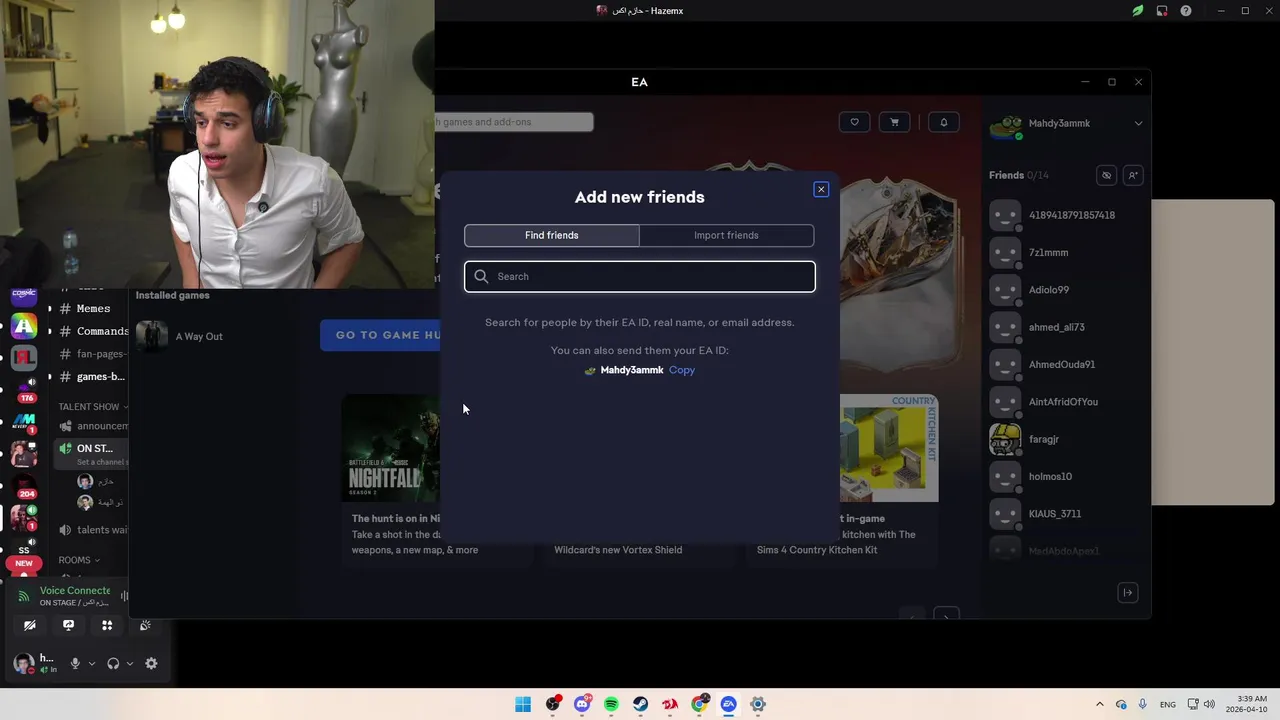Viewport: 1280px width, 720px height.
Task: Open Discord server with 176 badge
Action: point(24,389)
